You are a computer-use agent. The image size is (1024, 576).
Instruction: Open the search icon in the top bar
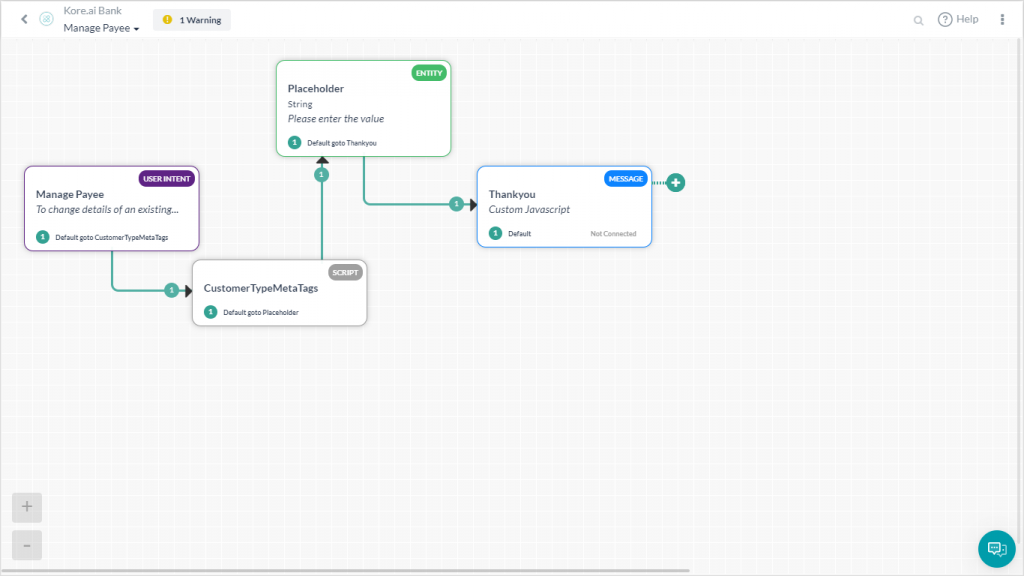click(x=918, y=19)
